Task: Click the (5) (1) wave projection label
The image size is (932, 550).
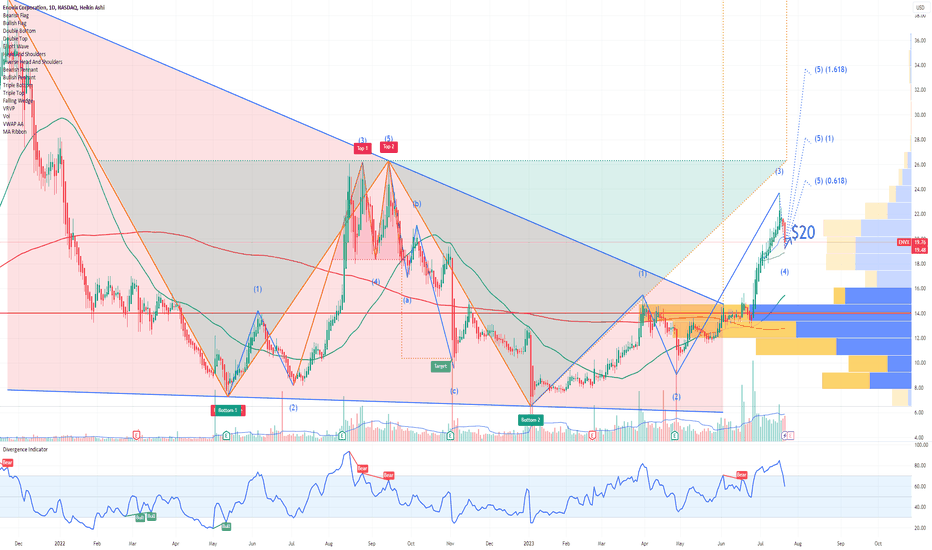Action: pos(824,139)
